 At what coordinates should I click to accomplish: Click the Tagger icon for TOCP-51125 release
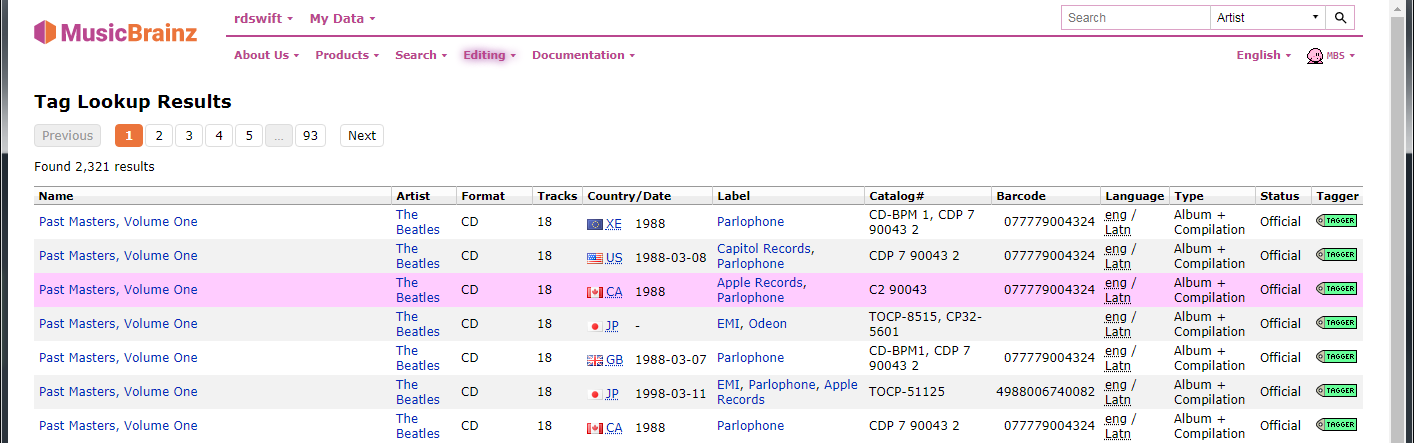(1336, 390)
